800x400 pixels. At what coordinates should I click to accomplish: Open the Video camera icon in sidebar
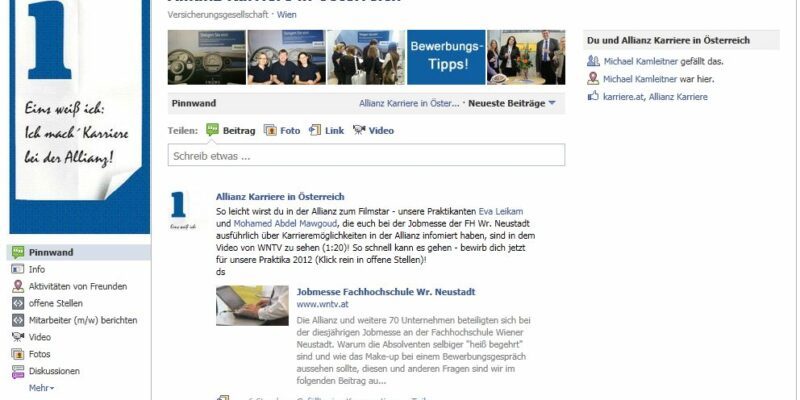tap(18, 337)
